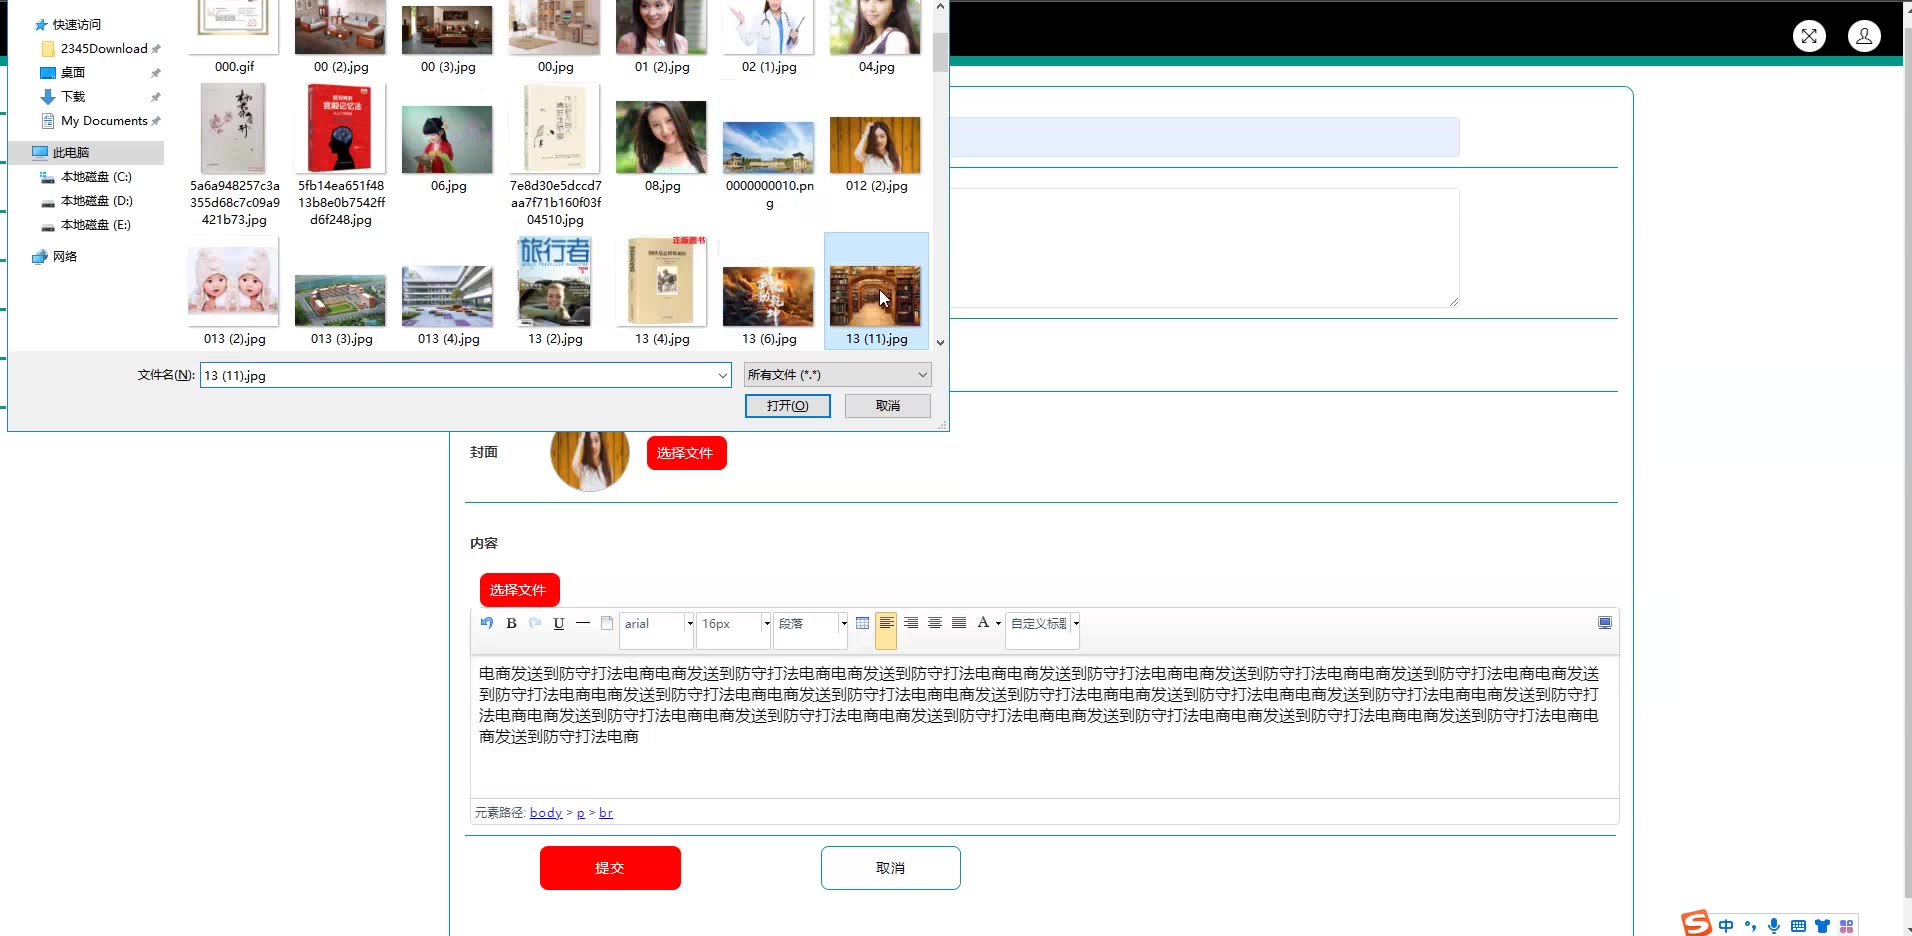Open 本地磁盘 (C:) drive
Image resolution: width=1912 pixels, height=936 pixels.
(x=96, y=177)
